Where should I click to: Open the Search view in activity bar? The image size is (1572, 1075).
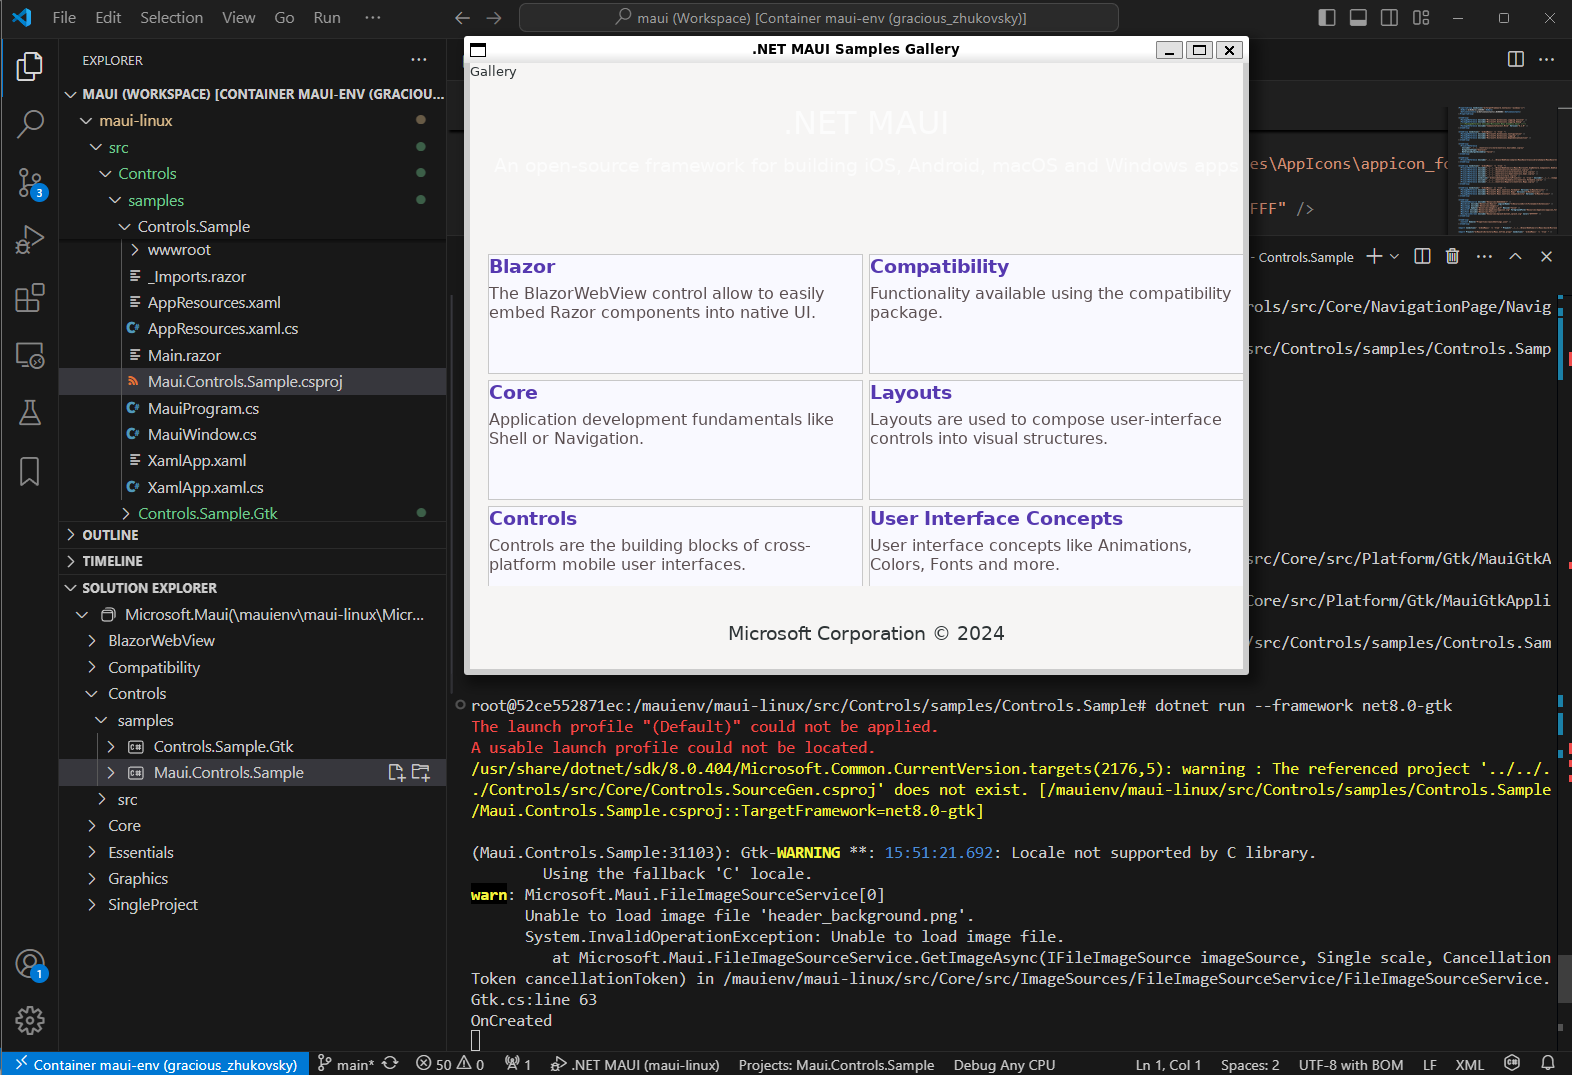coord(30,124)
